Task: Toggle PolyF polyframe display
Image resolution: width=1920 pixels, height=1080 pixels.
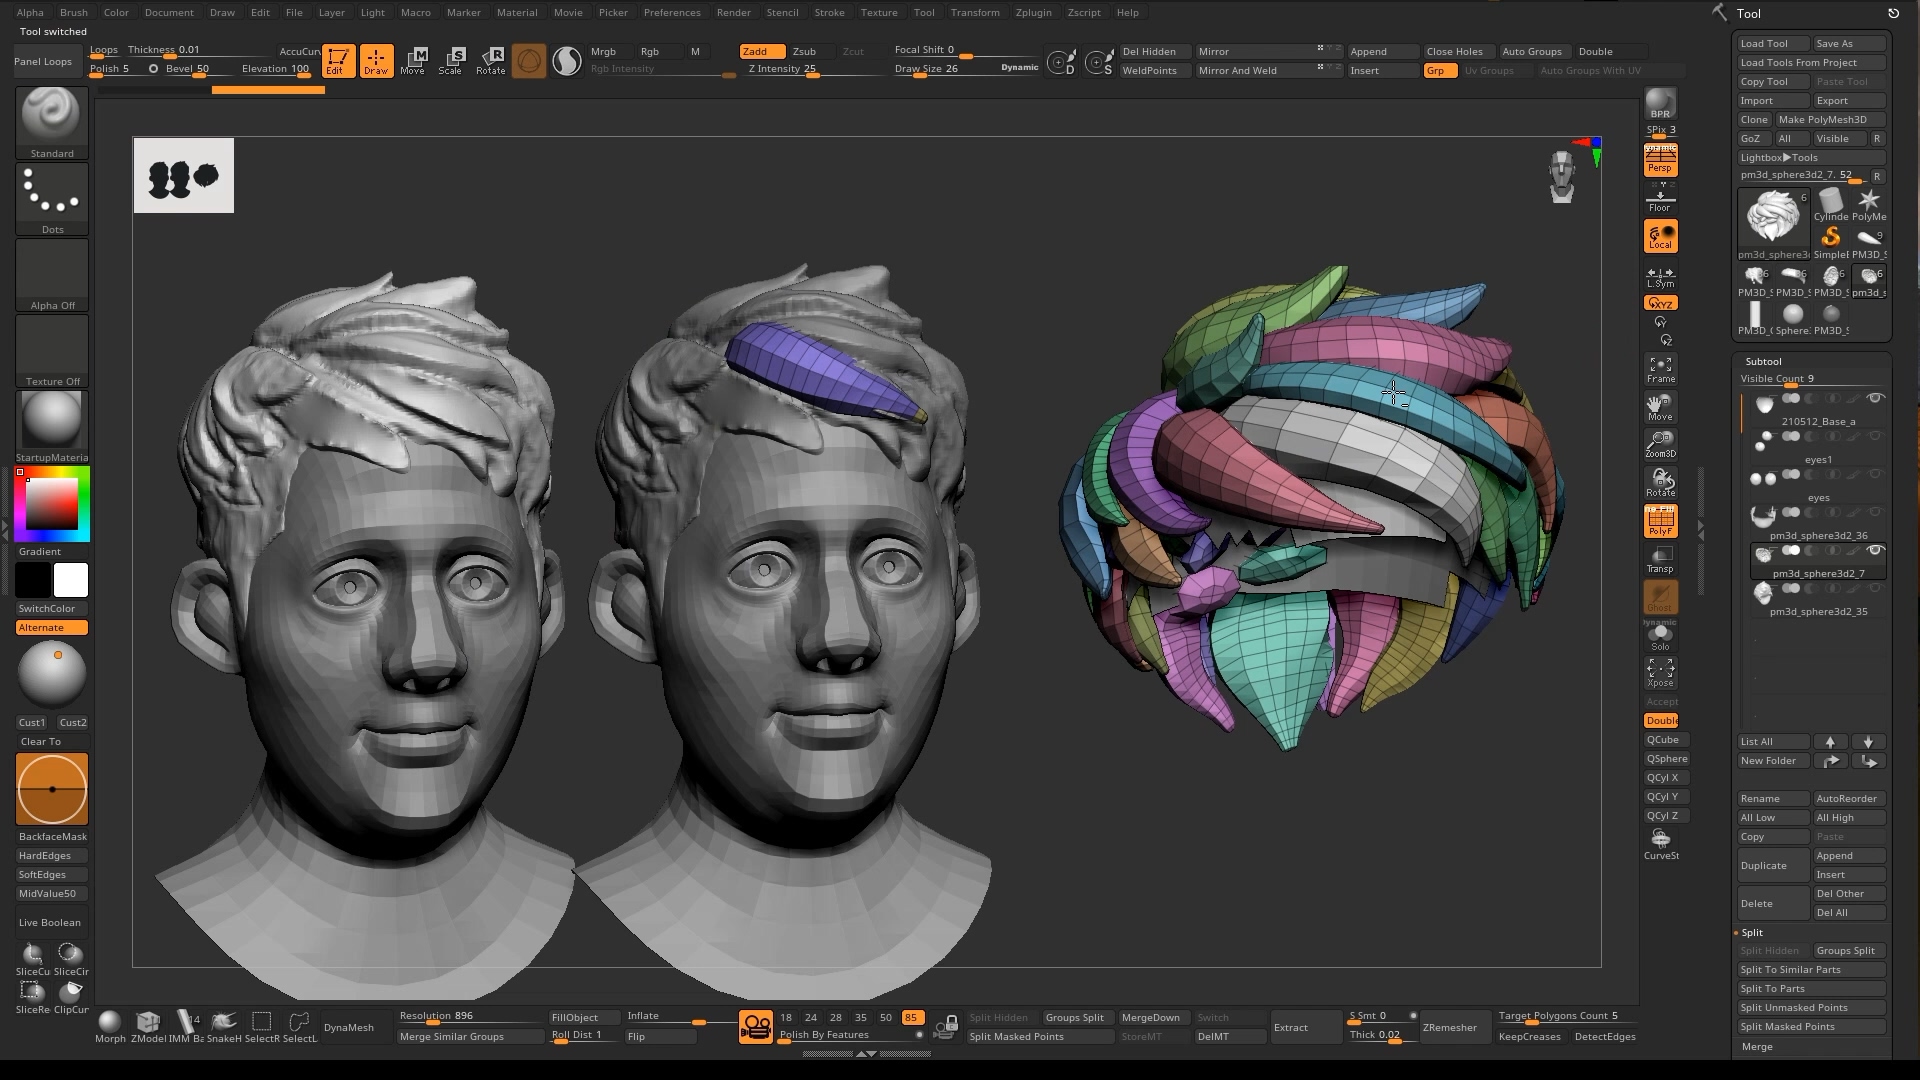Action: (1660, 521)
